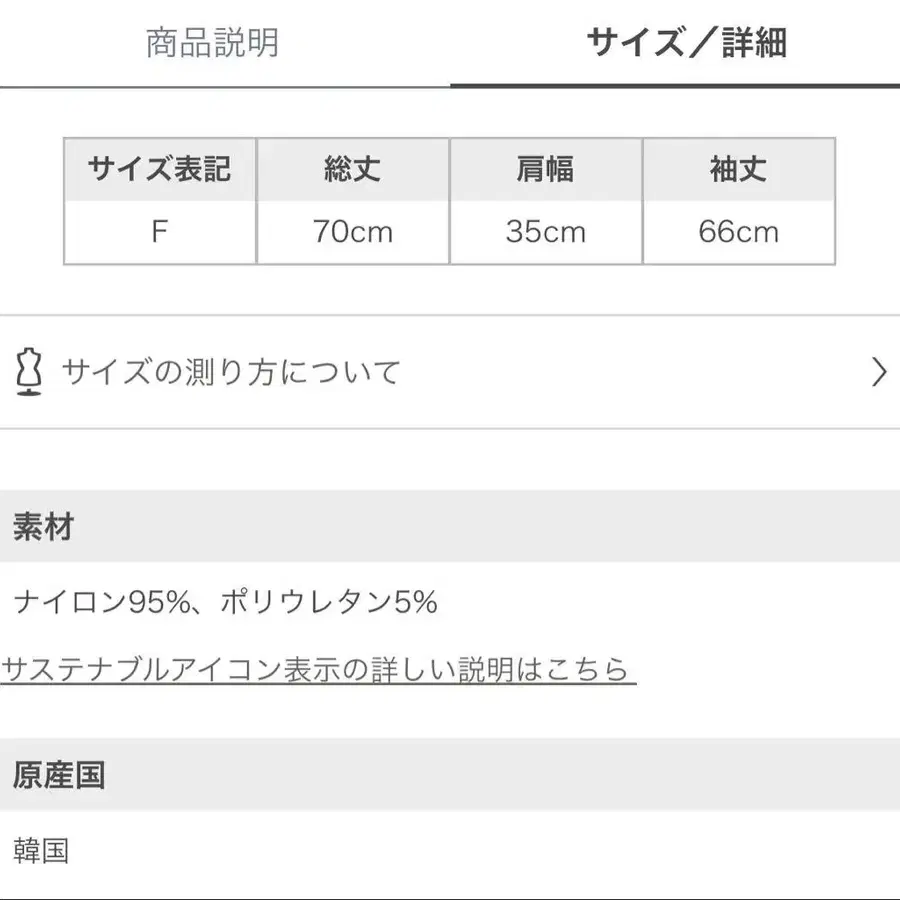The image size is (900, 900).
Task: Click the 総丈 column header
Action: pyautogui.click(x=353, y=170)
